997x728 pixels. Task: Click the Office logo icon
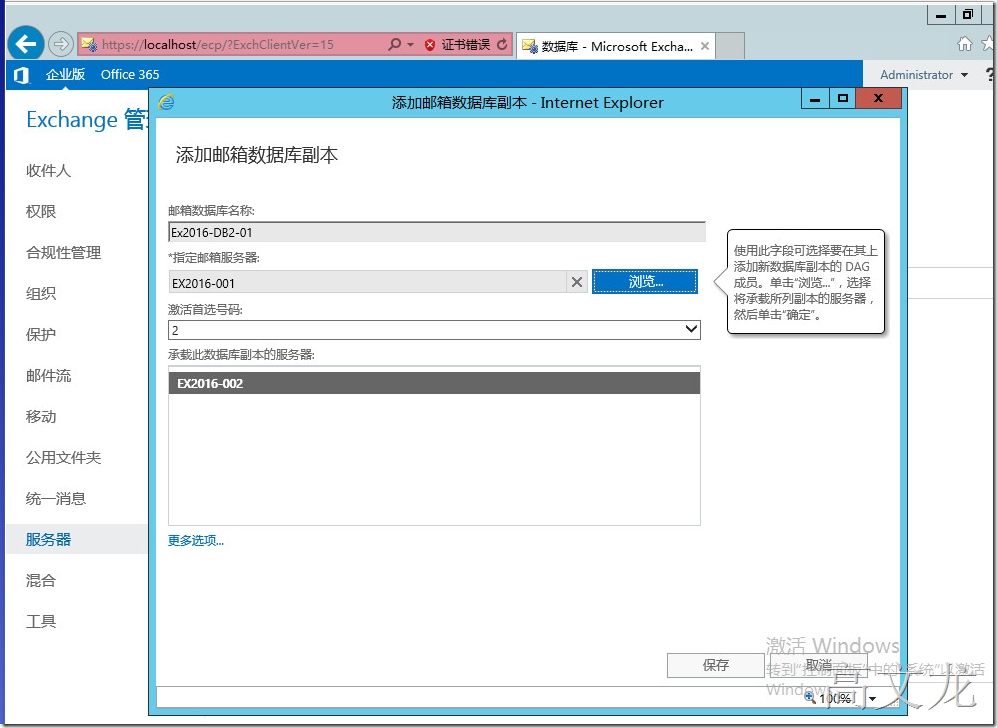click(21, 75)
